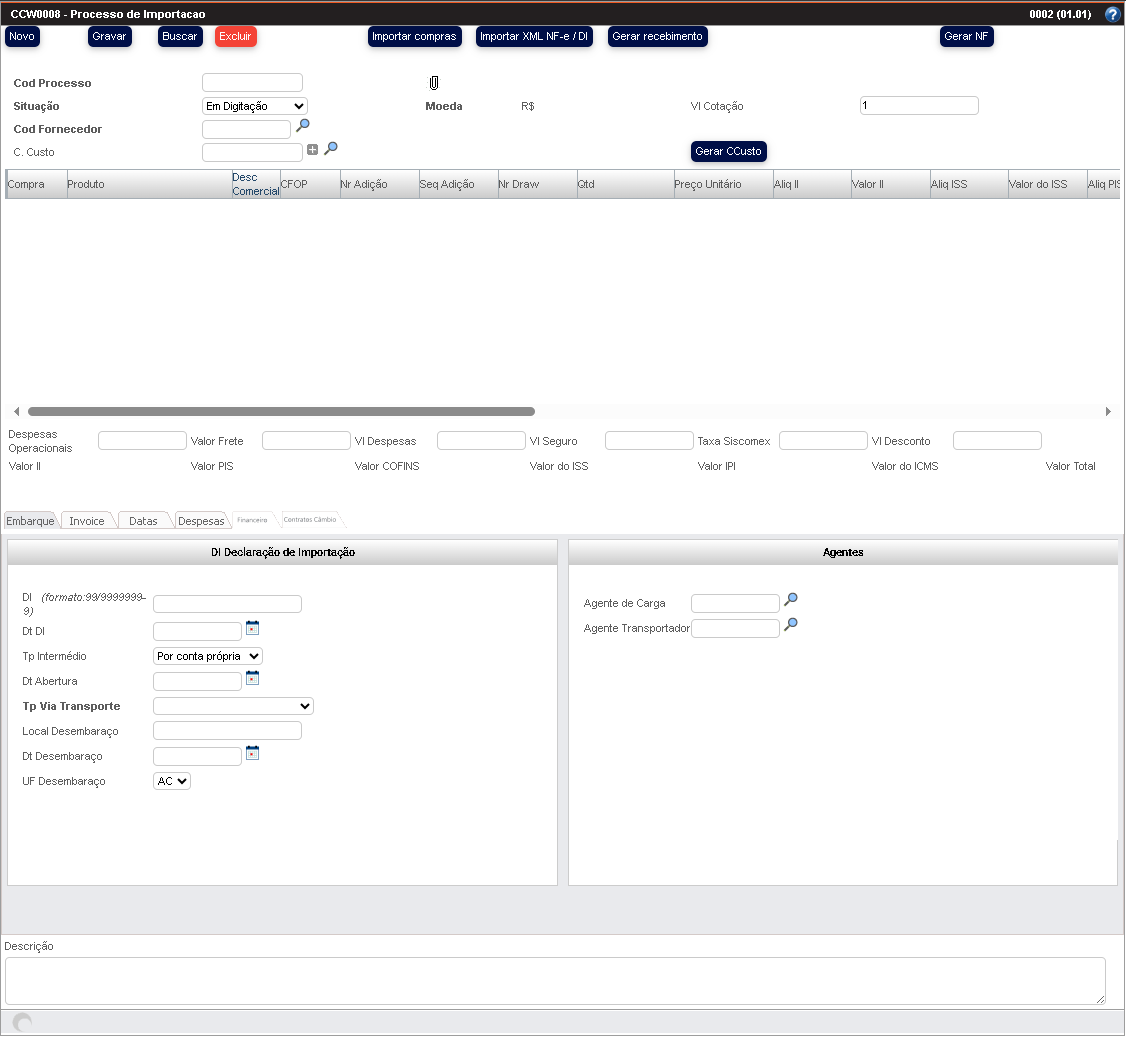Search Agente Transportador with magnifier
Screen dimensions: 1126x1038
point(791,625)
